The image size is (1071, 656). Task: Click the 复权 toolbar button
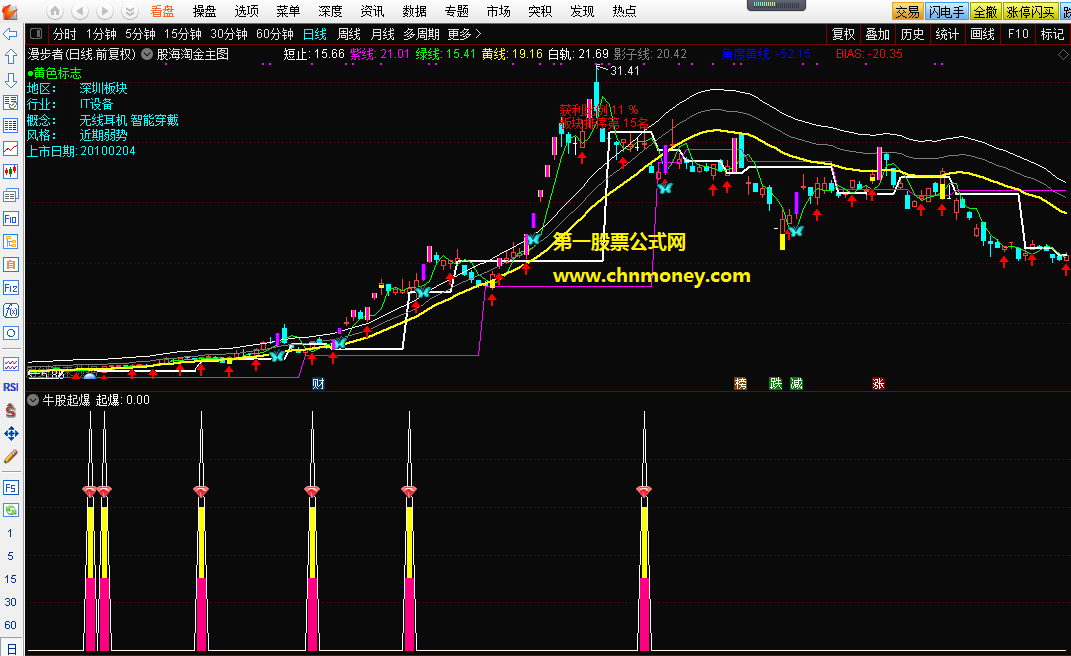coord(844,34)
